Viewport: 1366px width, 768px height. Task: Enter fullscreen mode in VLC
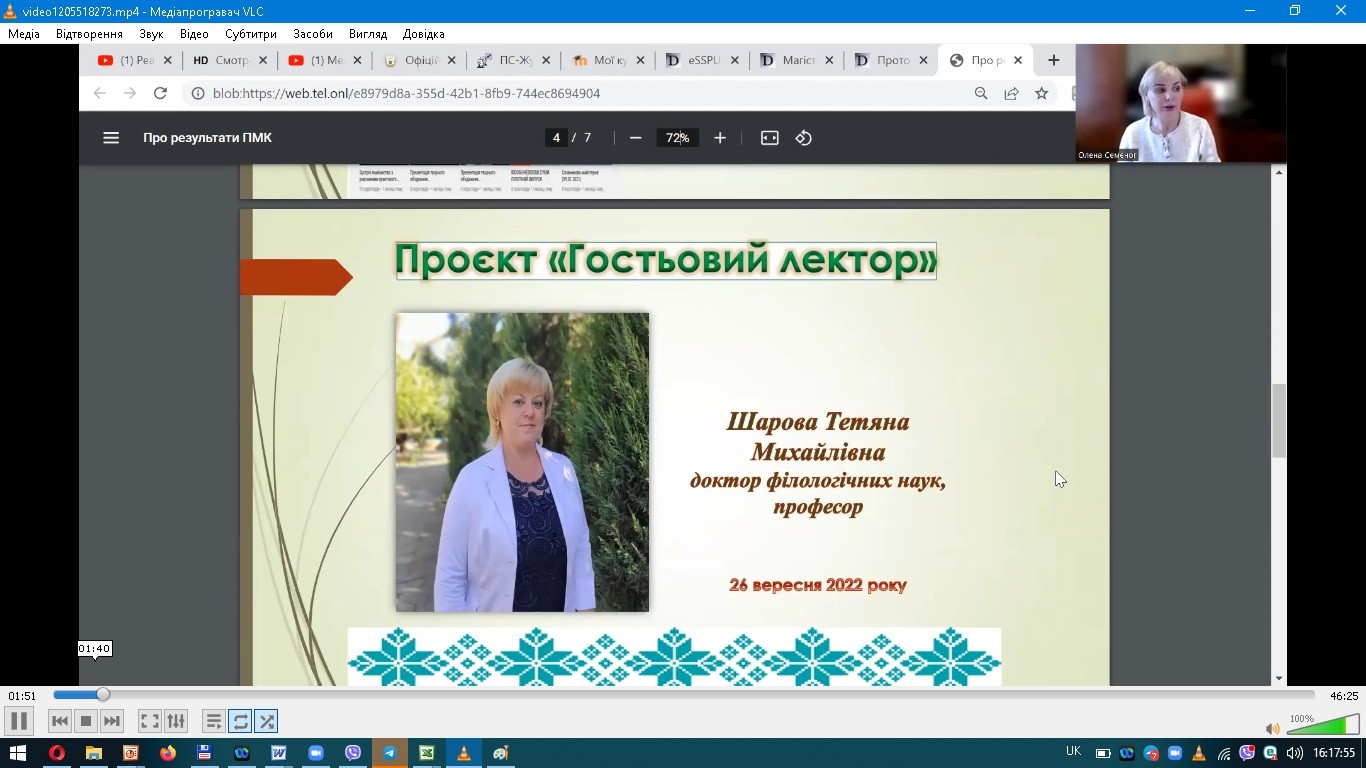(149, 720)
